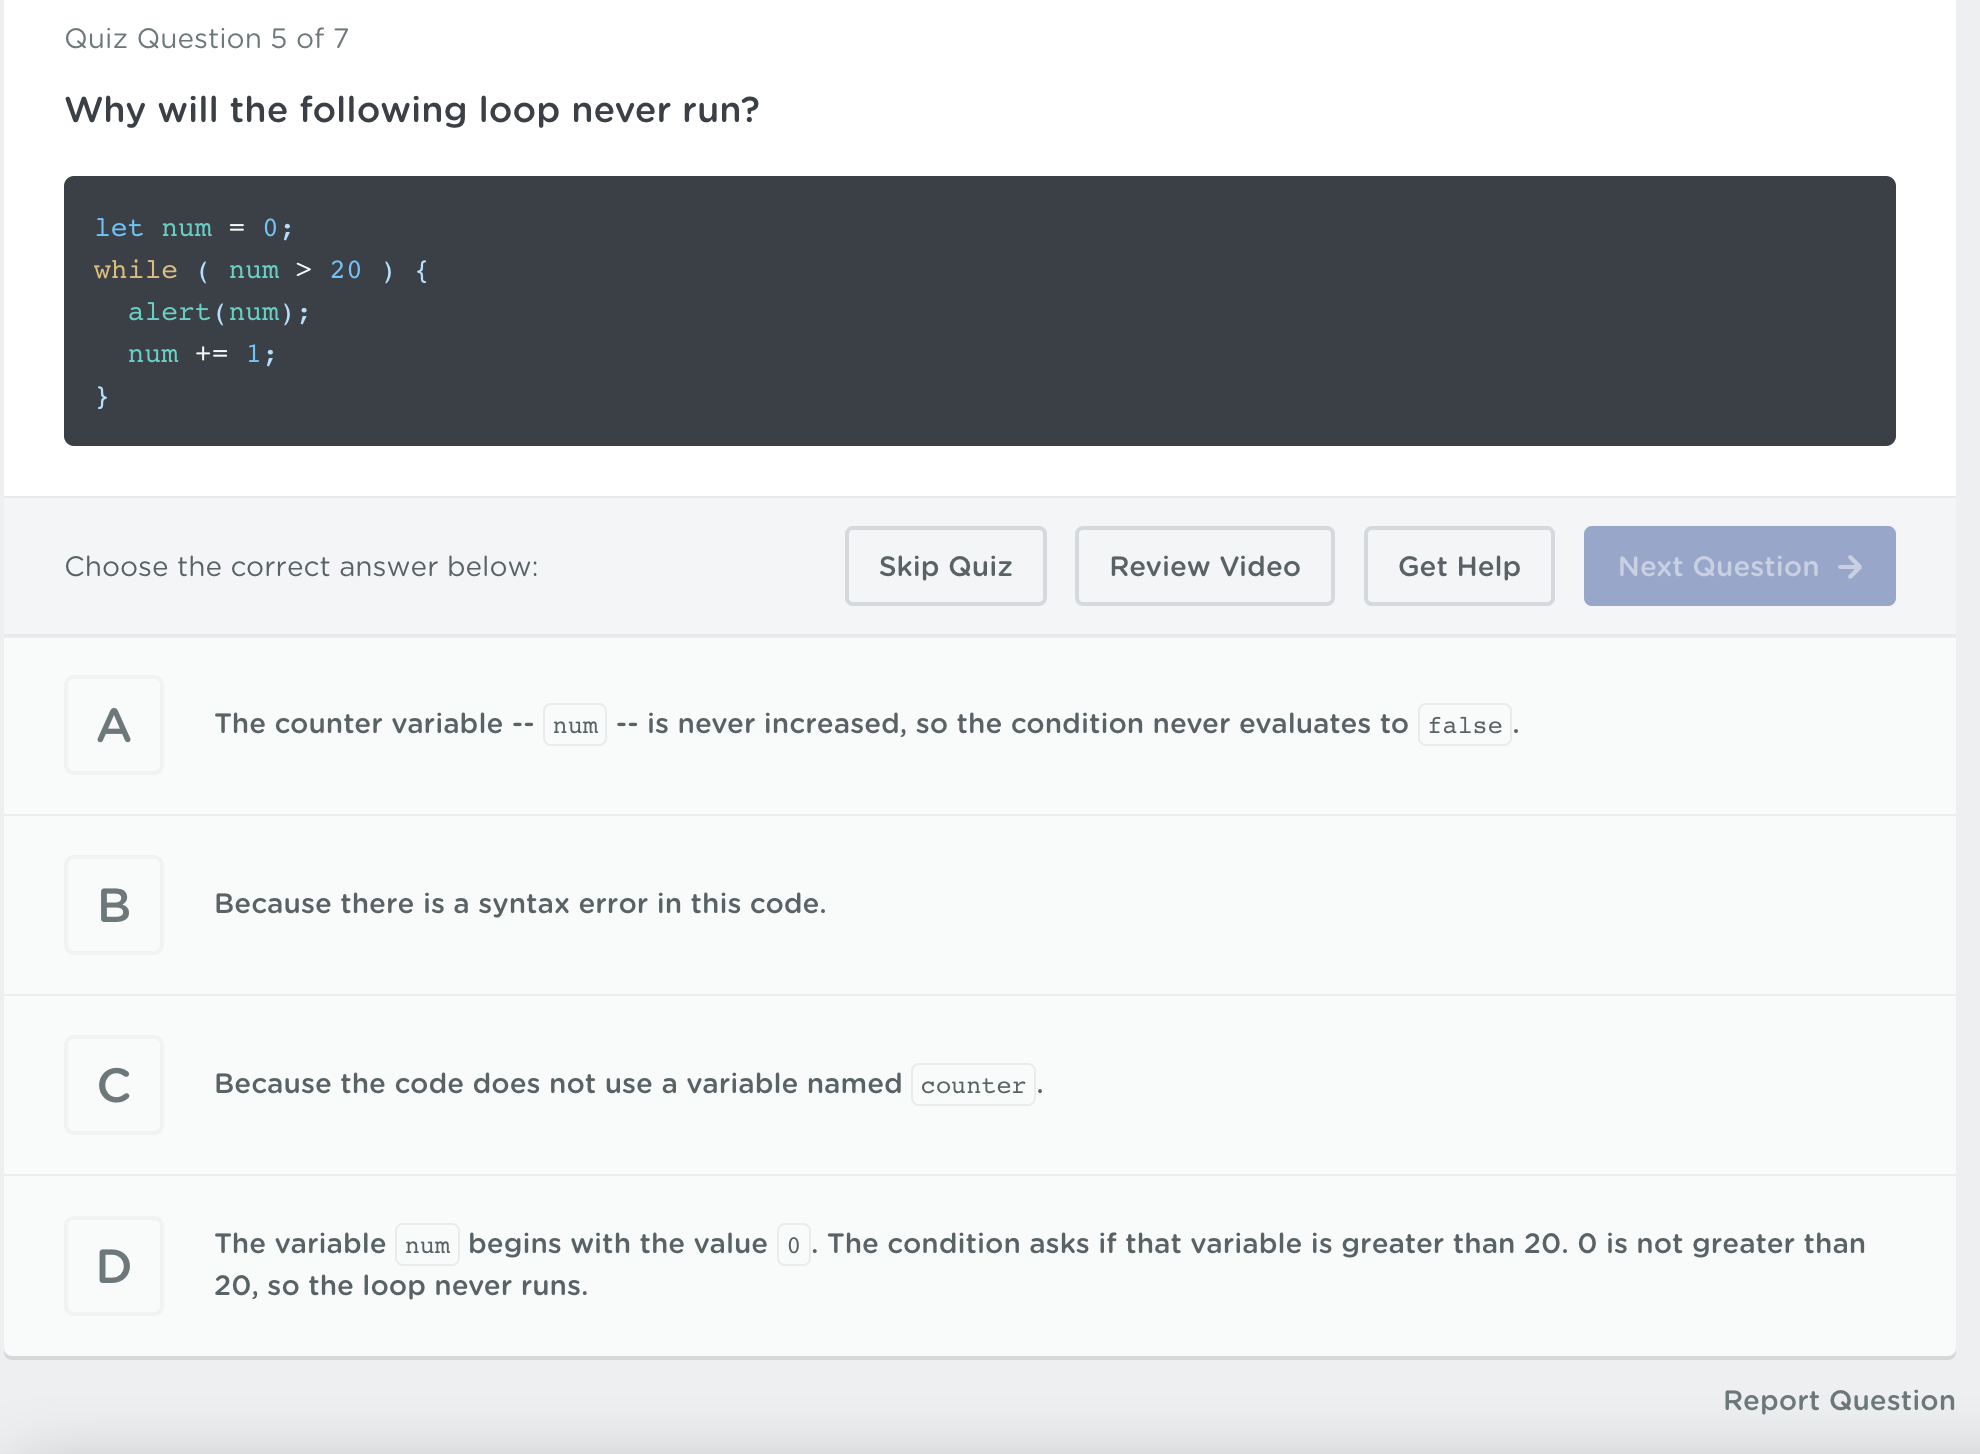Select answer letter D box

[114, 1266]
